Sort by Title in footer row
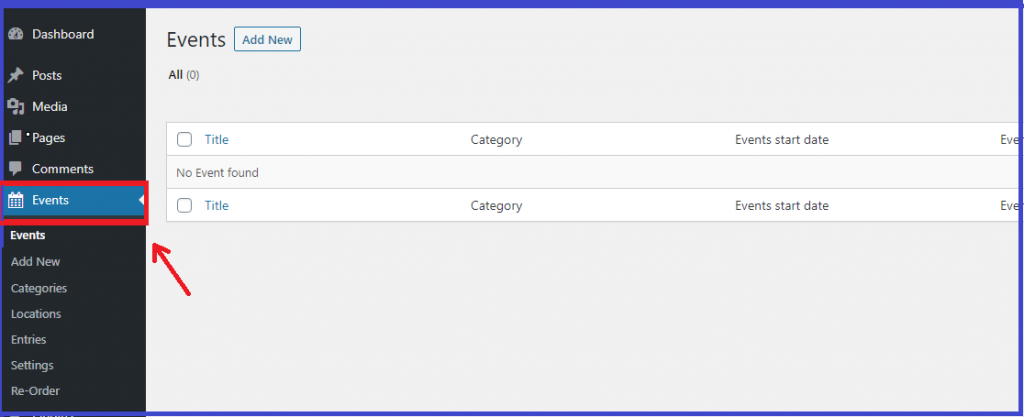This screenshot has height=417, width=1024. click(x=217, y=206)
